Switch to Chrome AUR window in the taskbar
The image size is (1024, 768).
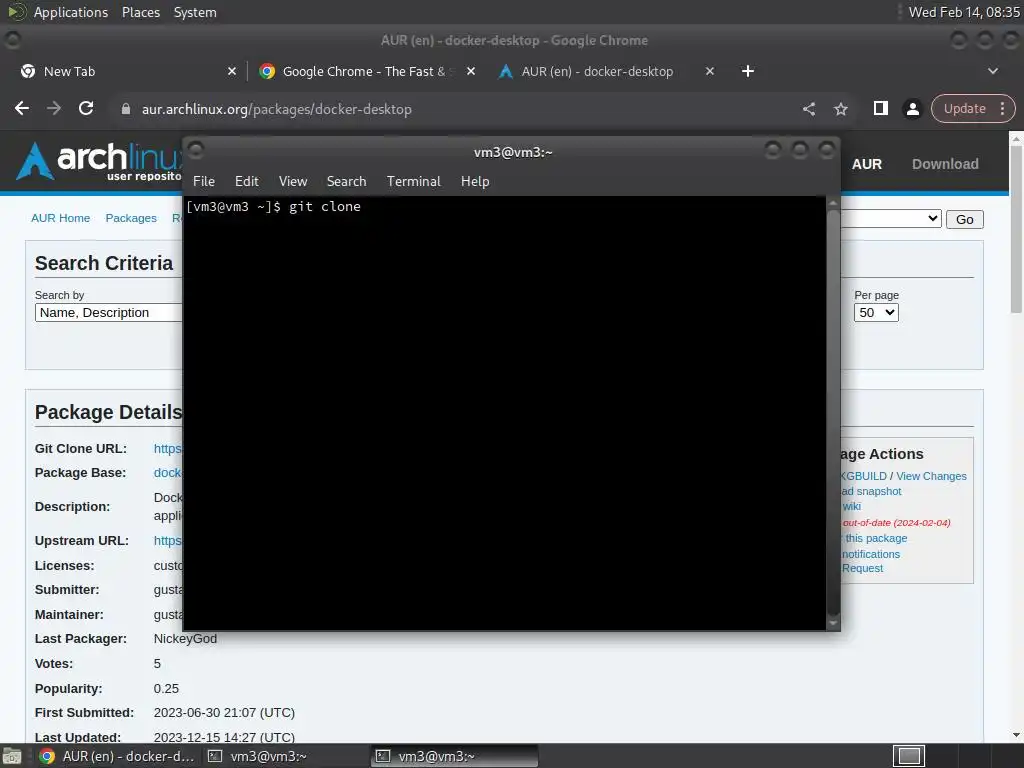pos(118,756)
